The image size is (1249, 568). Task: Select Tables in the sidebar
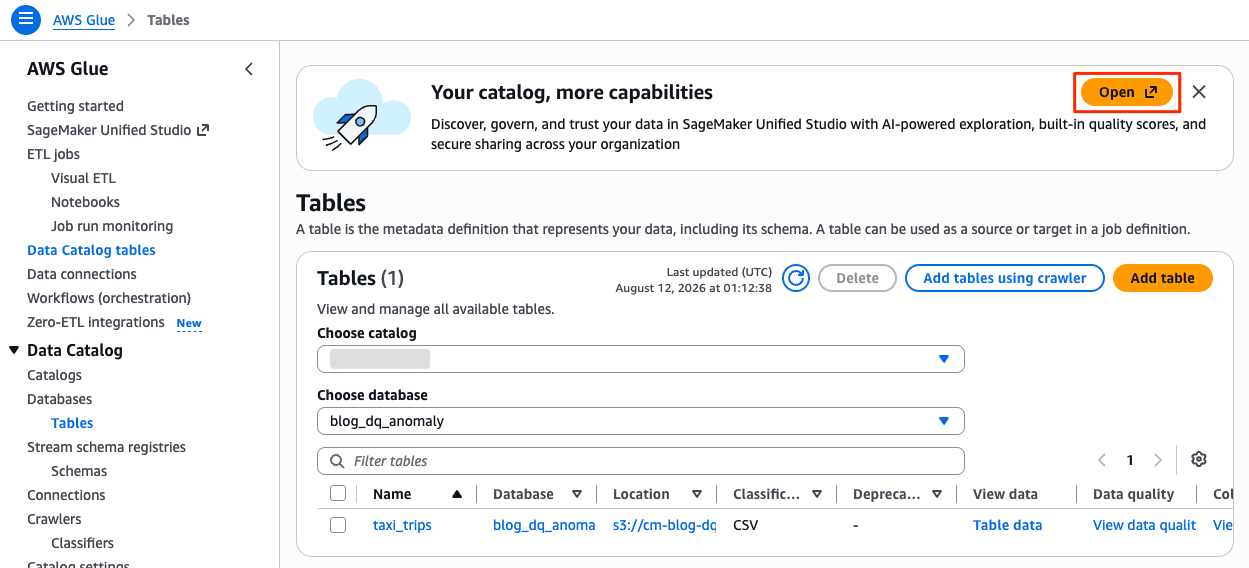pyautogui.click(x=72, y=423)
